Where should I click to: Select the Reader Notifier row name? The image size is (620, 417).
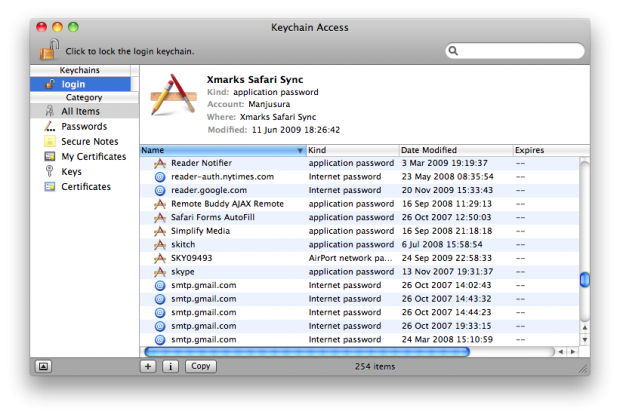(x=201, y=163)
